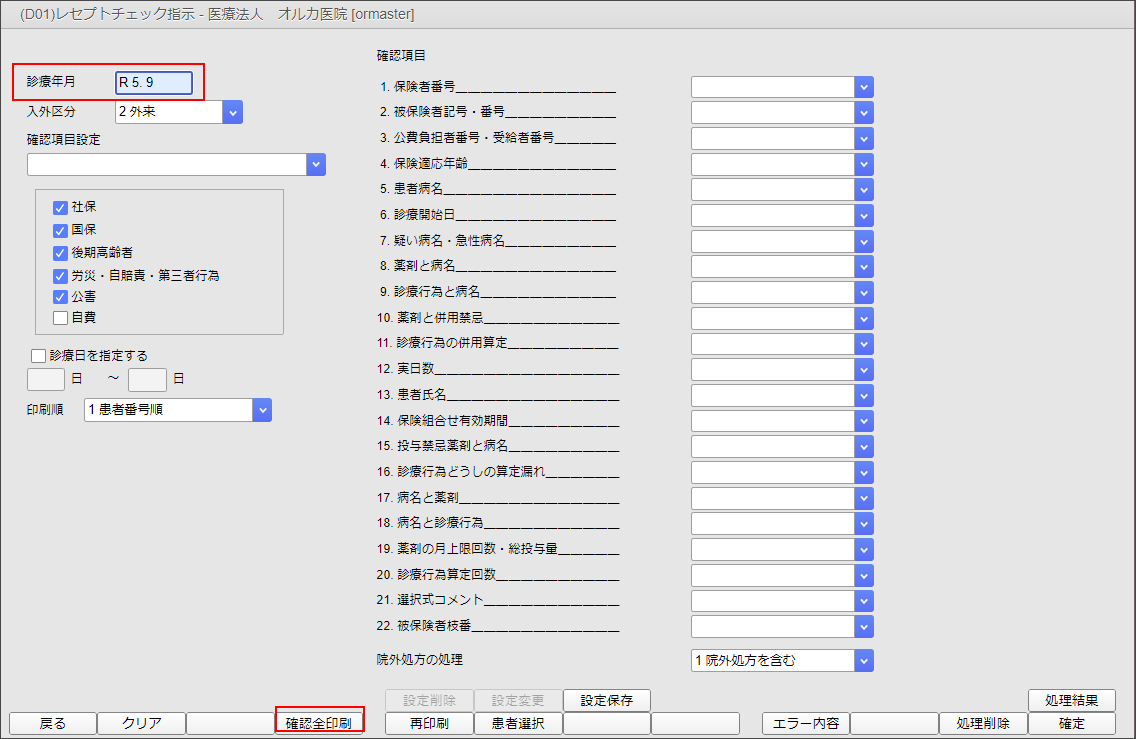Open the 院外処方の処理 dropdown arrow

pos(864,660)
